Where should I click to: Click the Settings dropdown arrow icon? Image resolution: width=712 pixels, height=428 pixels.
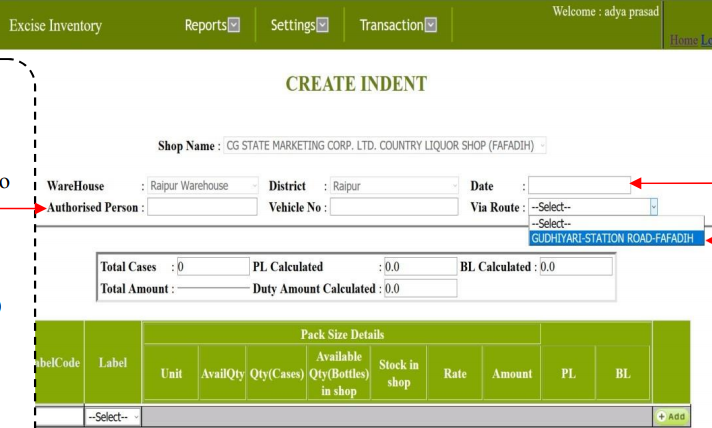322,25
